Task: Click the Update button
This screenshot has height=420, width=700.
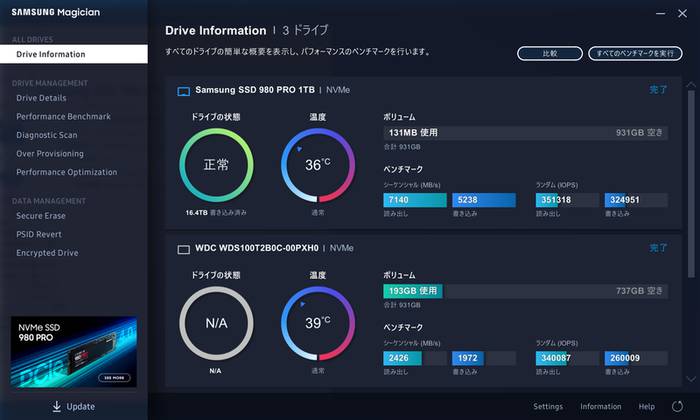Action: tap(74, 406)
